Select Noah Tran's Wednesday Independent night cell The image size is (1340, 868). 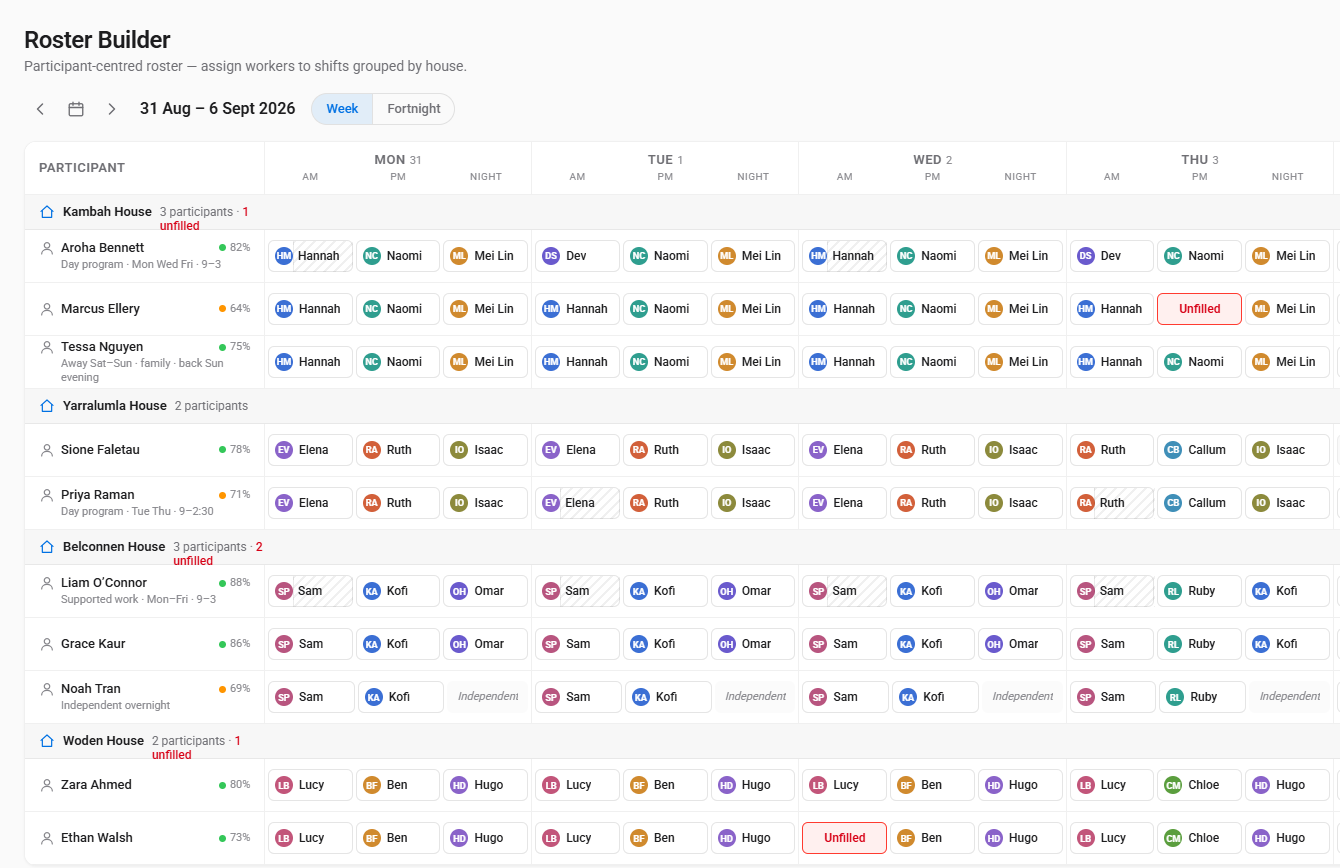point(1022,696)
